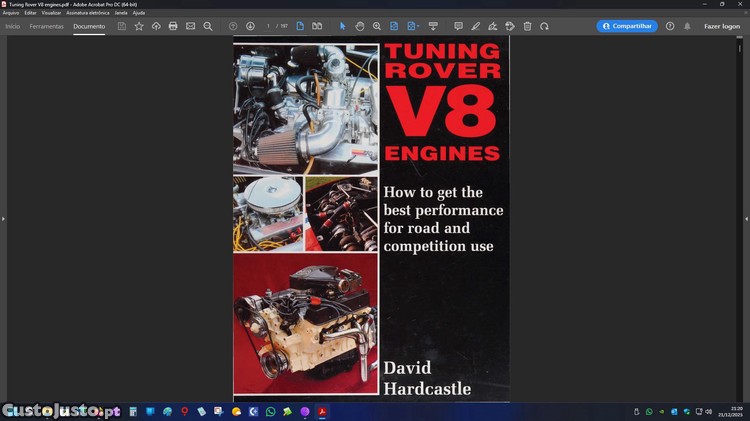
Task: Toggle two-page view mode
Action: (x=317, y=26)
